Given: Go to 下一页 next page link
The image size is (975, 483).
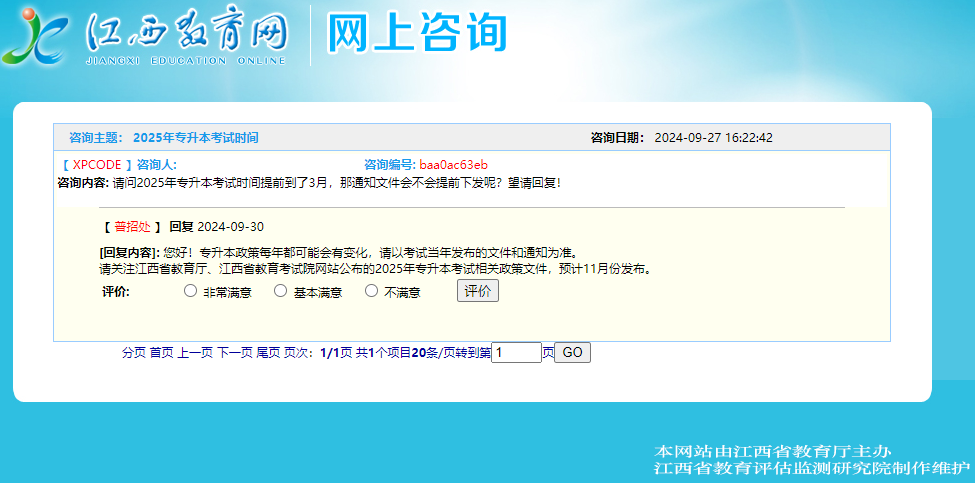Looking at the screenshot, I should [235, 353].
